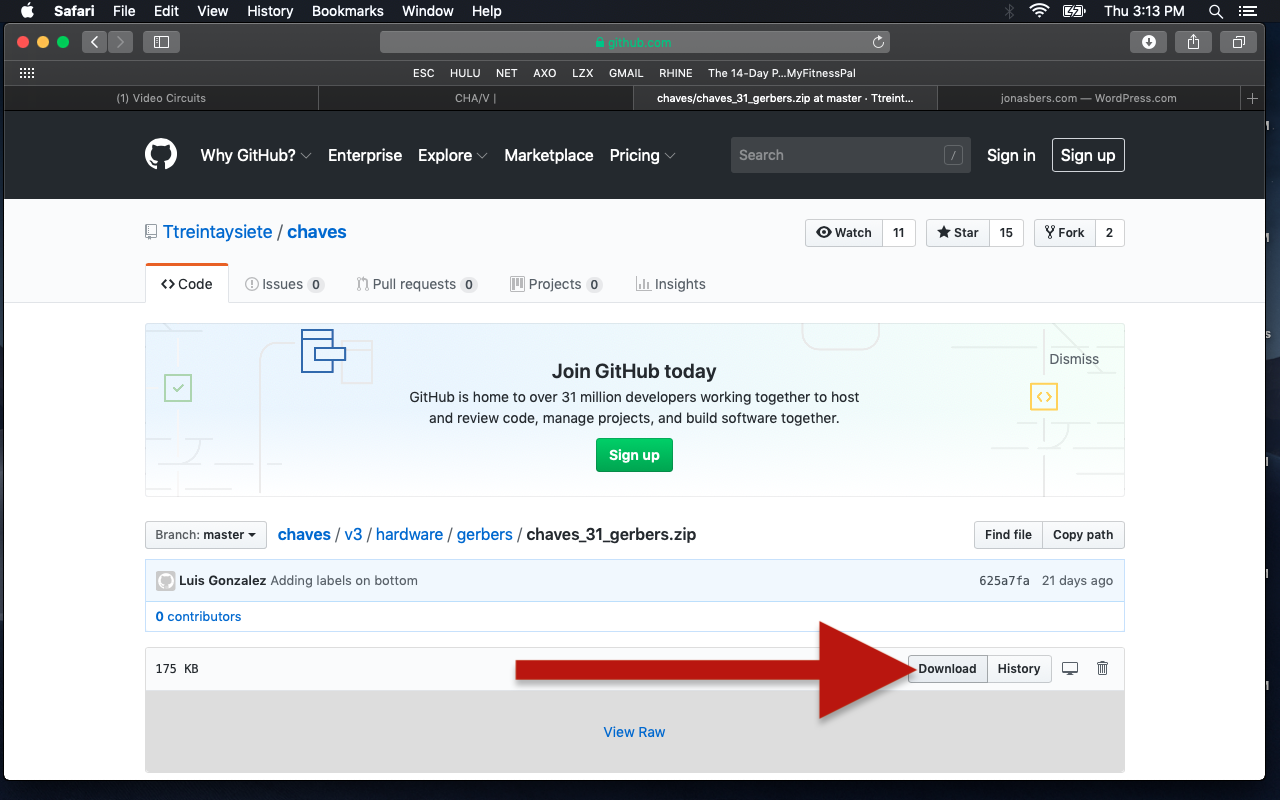Open the Spotlight search magnifier icon

[x=1216, y=11]
